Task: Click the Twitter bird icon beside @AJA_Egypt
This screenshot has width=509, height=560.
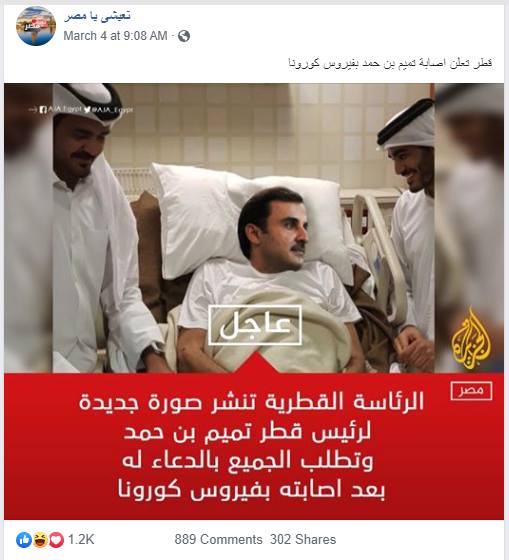Action: 88,110
